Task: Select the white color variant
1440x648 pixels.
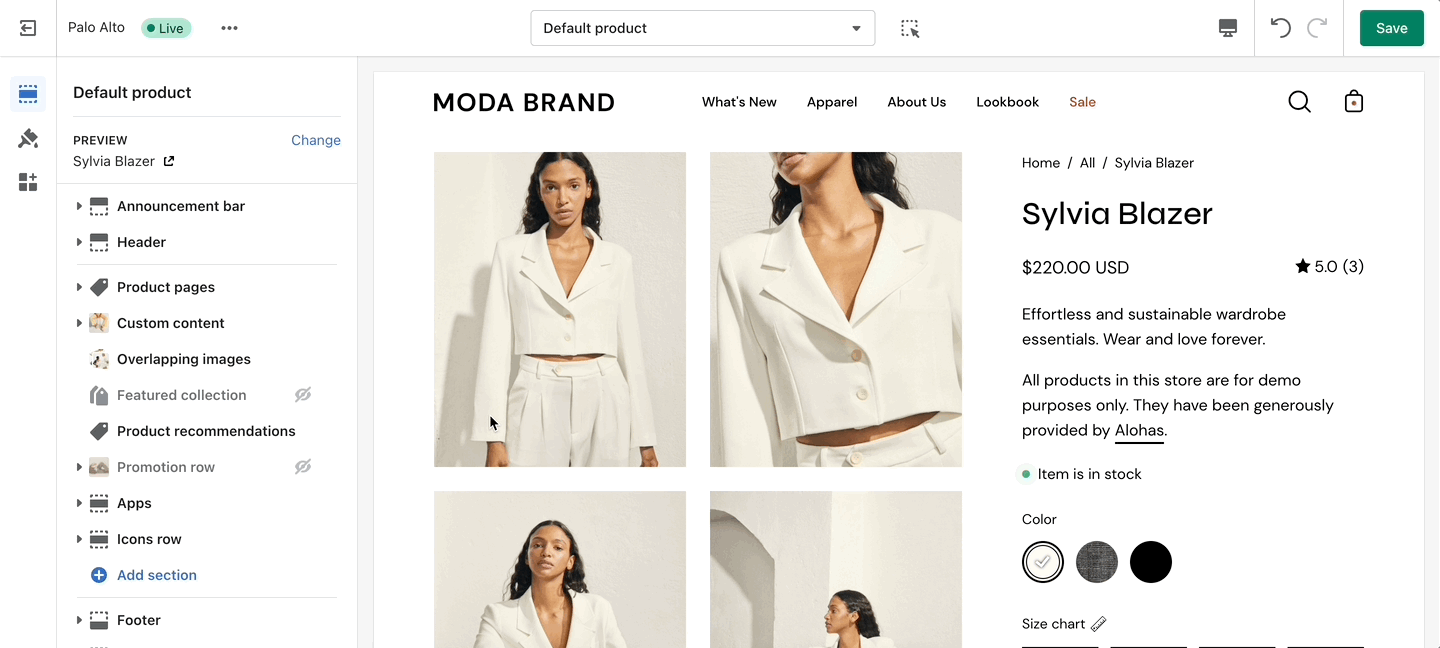Action: [1043, 562]
